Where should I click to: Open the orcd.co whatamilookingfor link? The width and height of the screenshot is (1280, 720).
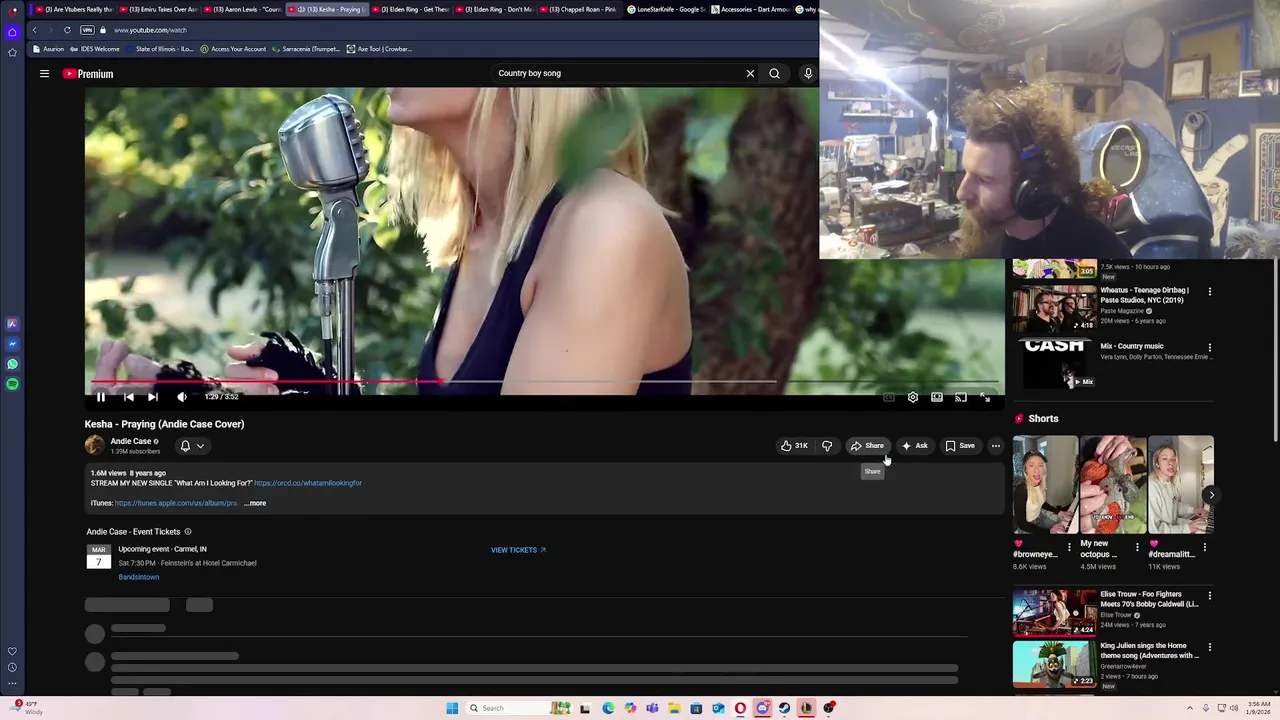click(x=308, y=483)
